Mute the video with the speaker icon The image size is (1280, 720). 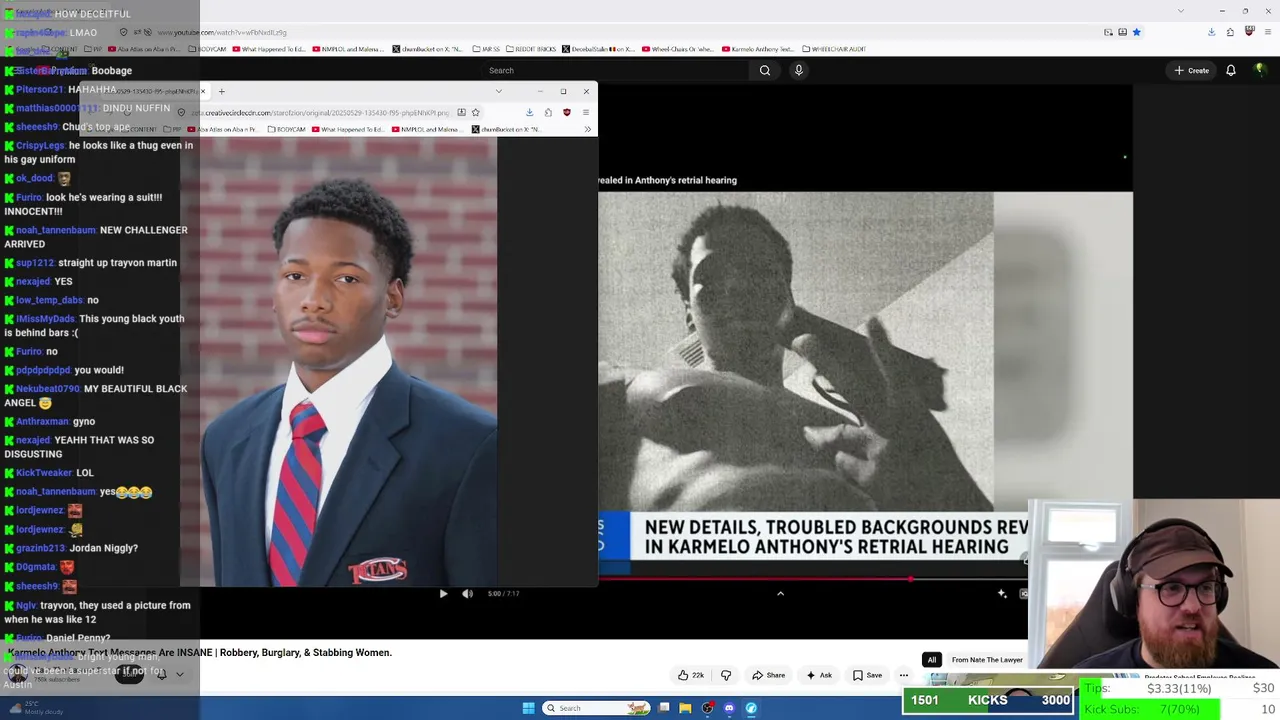click(467, 594)
